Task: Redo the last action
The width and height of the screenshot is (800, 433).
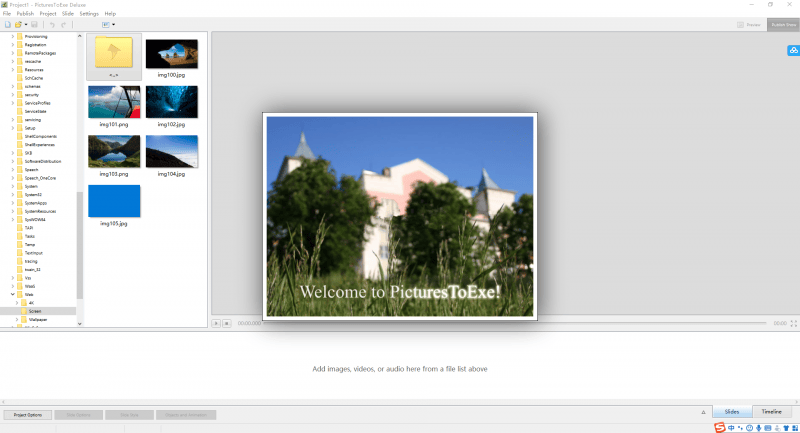Action: 64,24
